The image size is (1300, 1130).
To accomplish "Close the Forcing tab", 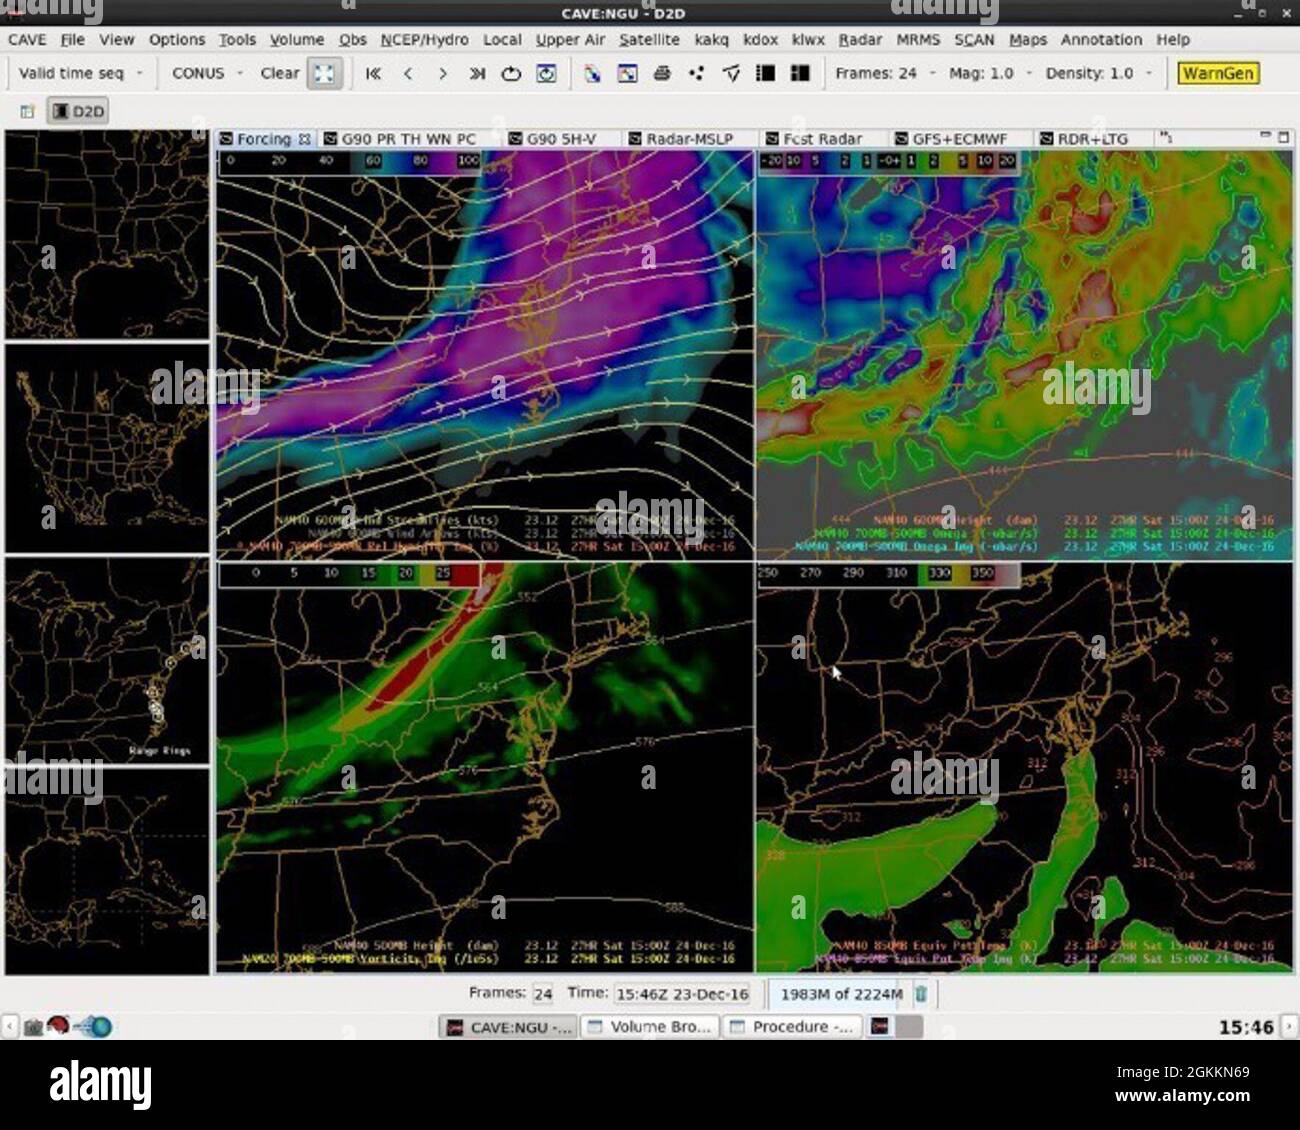I will tap(304, 139).
